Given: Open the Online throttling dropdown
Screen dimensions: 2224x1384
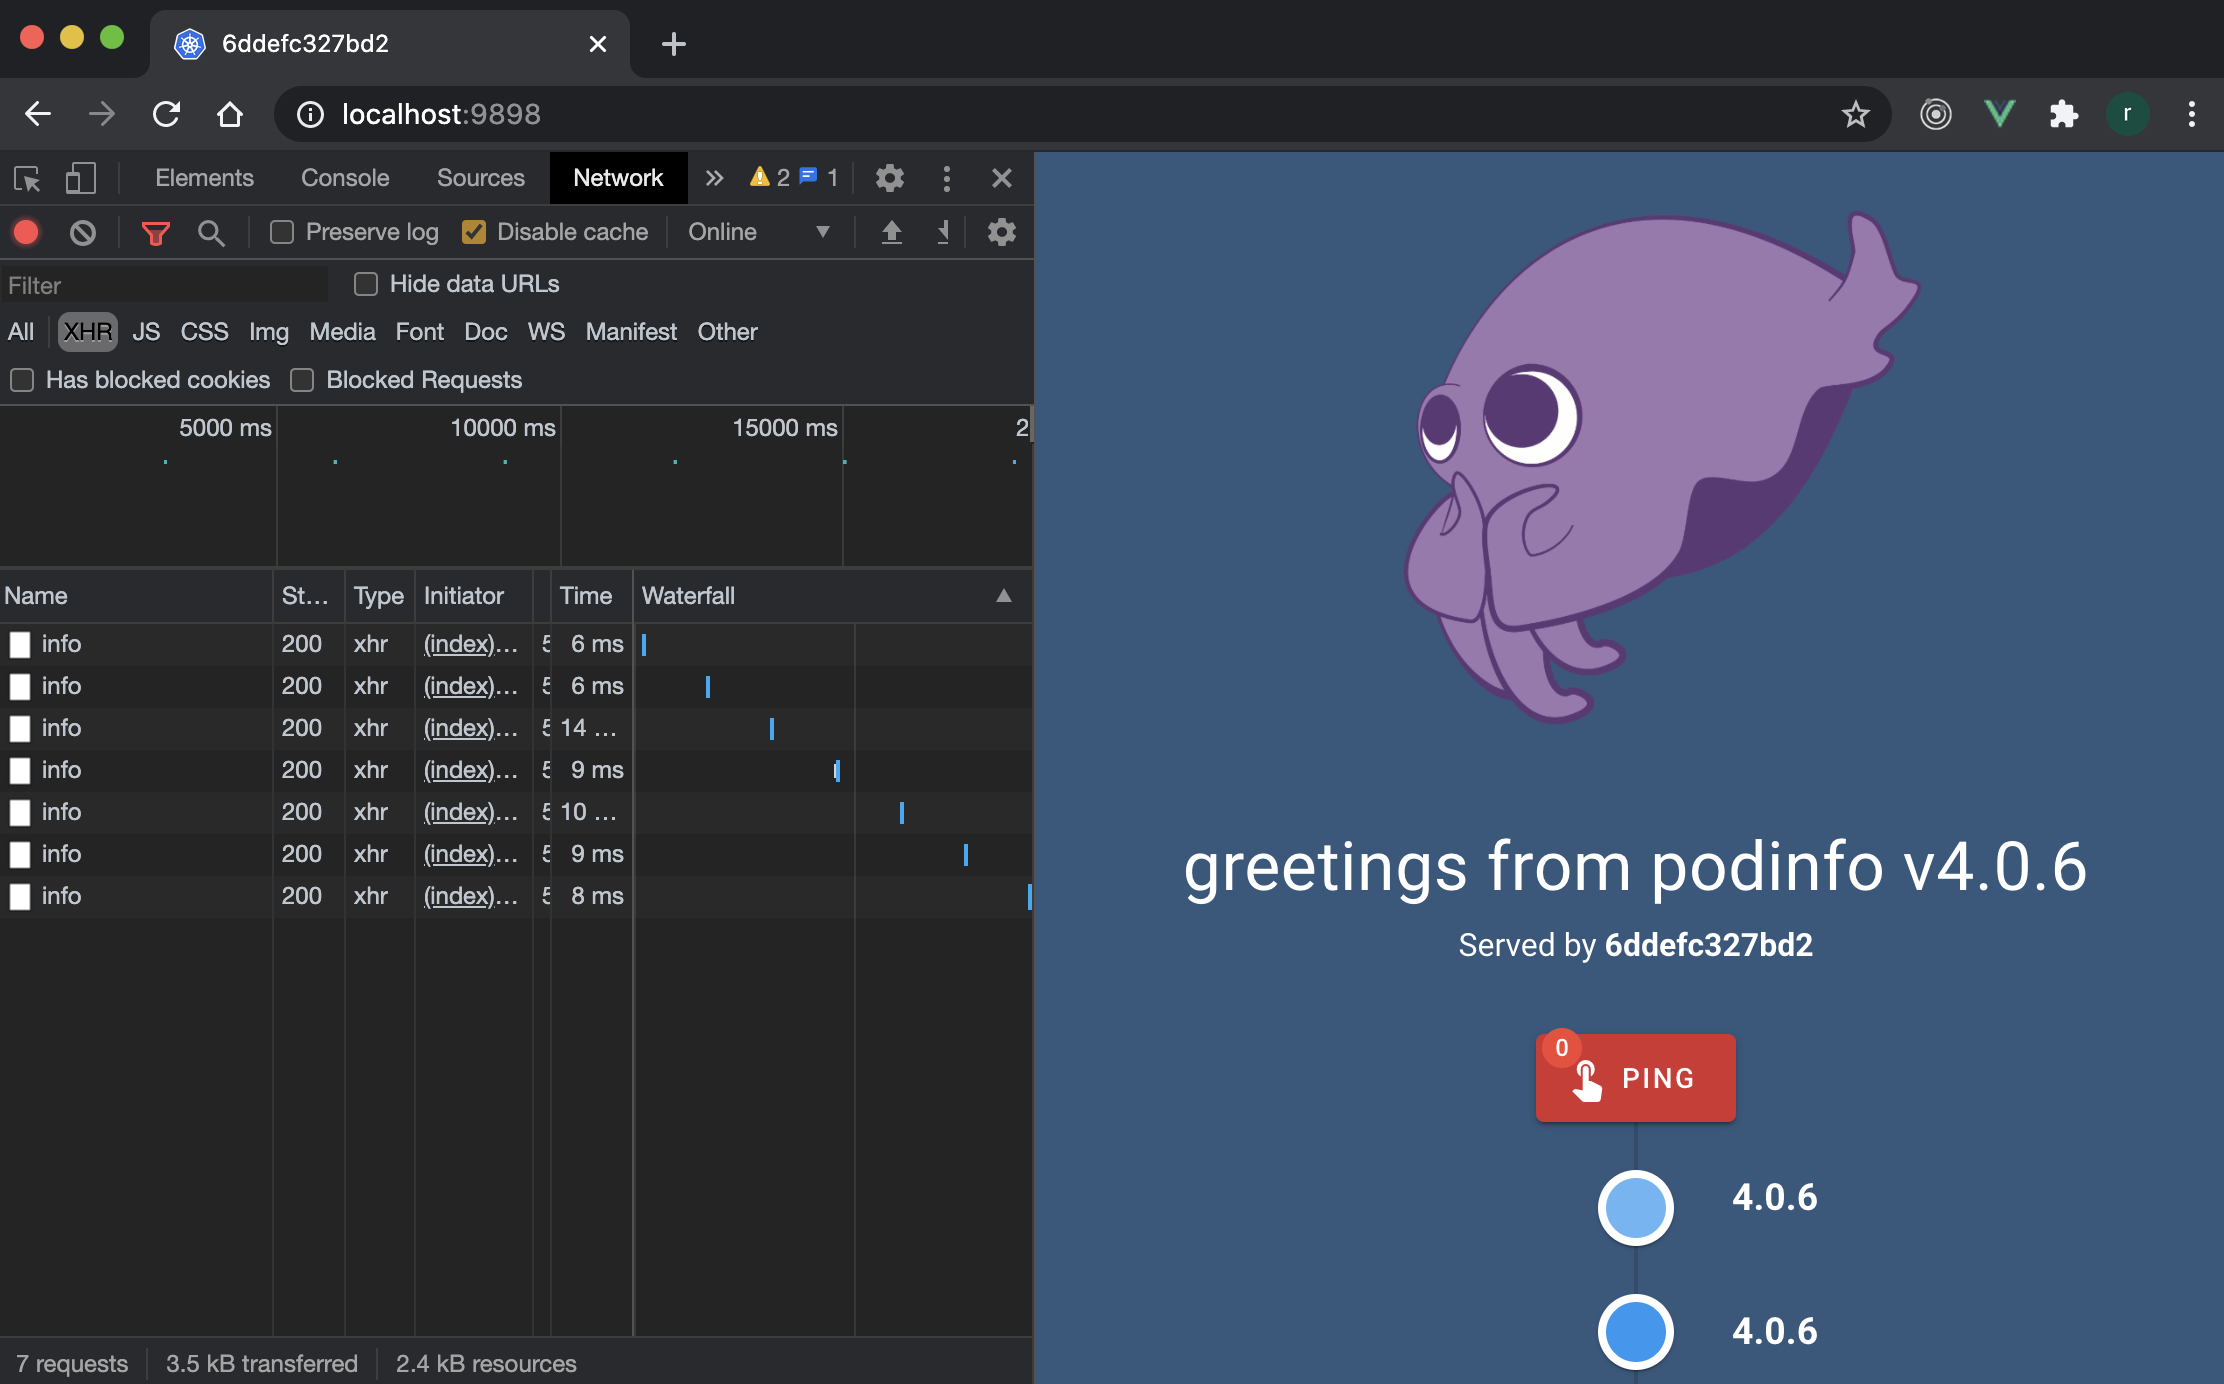Looking at the screenshot, I should 760,232.
